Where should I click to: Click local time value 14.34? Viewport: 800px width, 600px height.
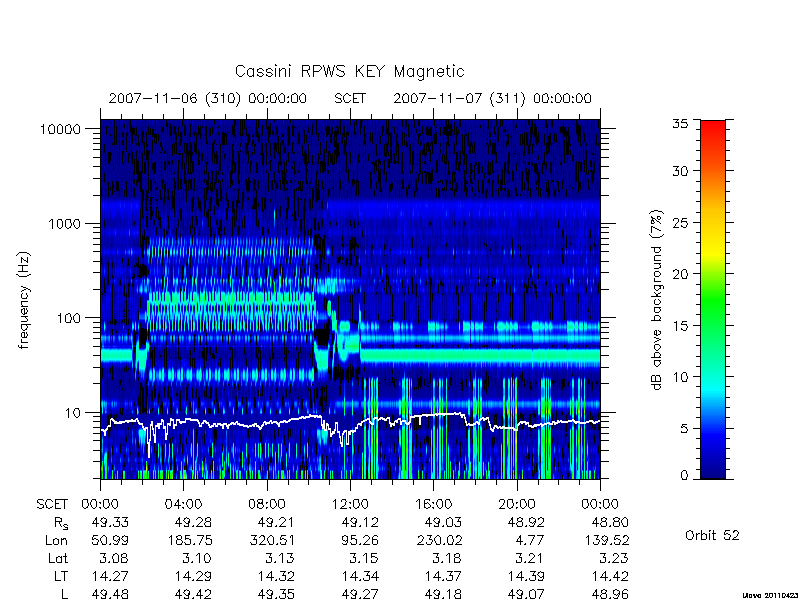point(360,577)
